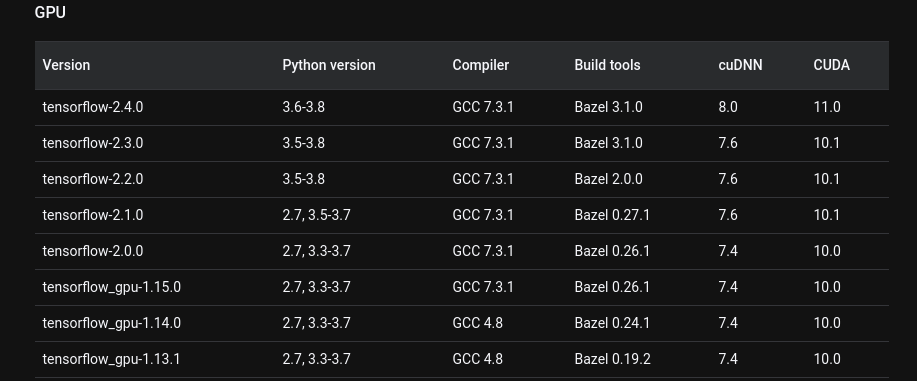Click CUDA 10.0 in tensorflow_gpu-1.15.0 row
The image size is (917, 381).
(827, 287)
